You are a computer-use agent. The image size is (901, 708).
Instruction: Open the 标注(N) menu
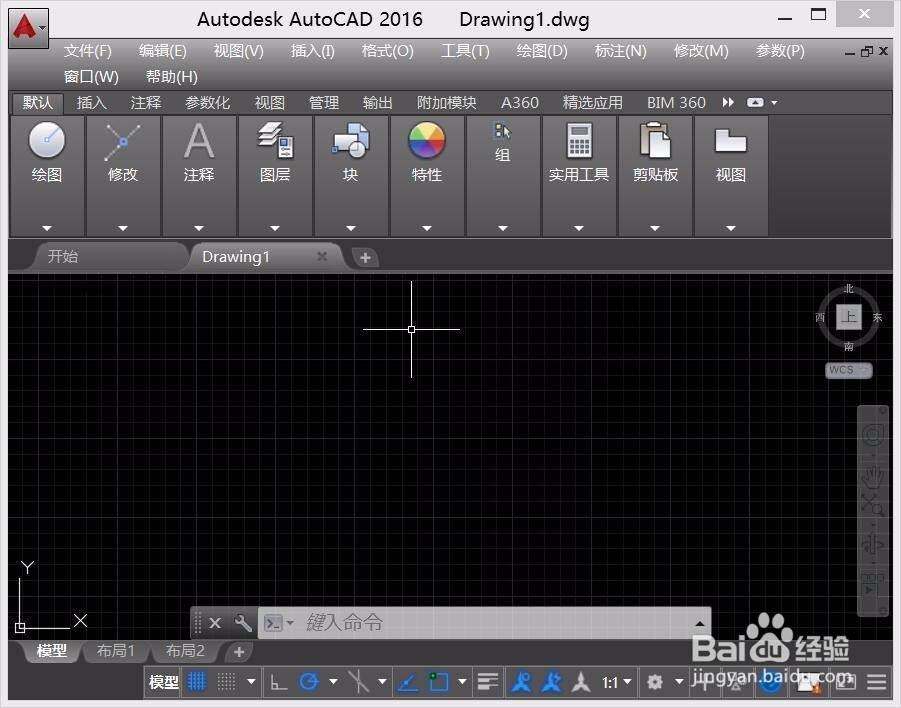(620, 51)
